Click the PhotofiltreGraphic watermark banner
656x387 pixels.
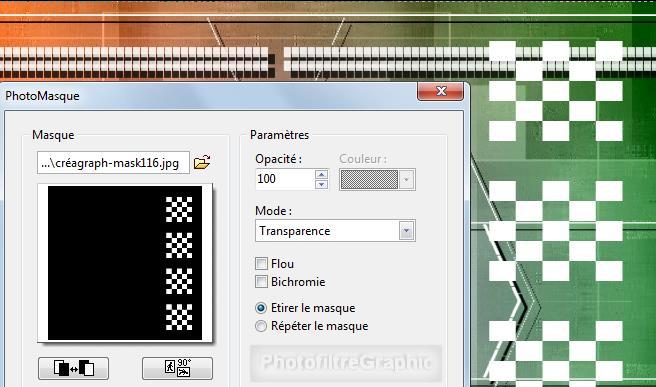tap(346, 363)
